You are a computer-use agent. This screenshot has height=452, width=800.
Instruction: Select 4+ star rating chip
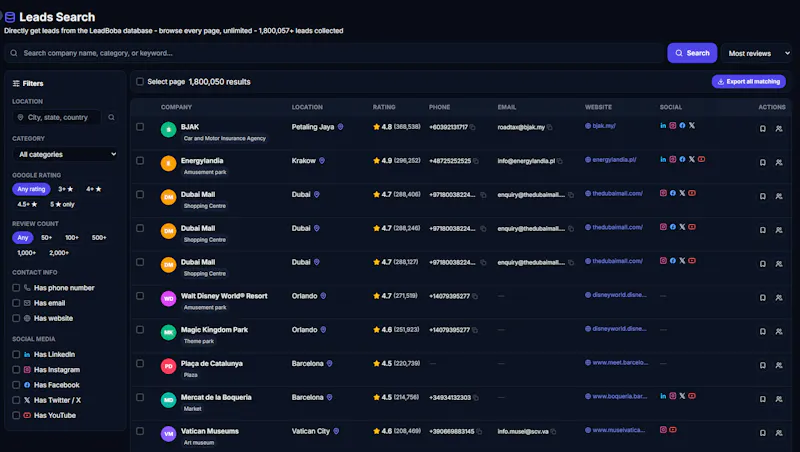[93, 189]
